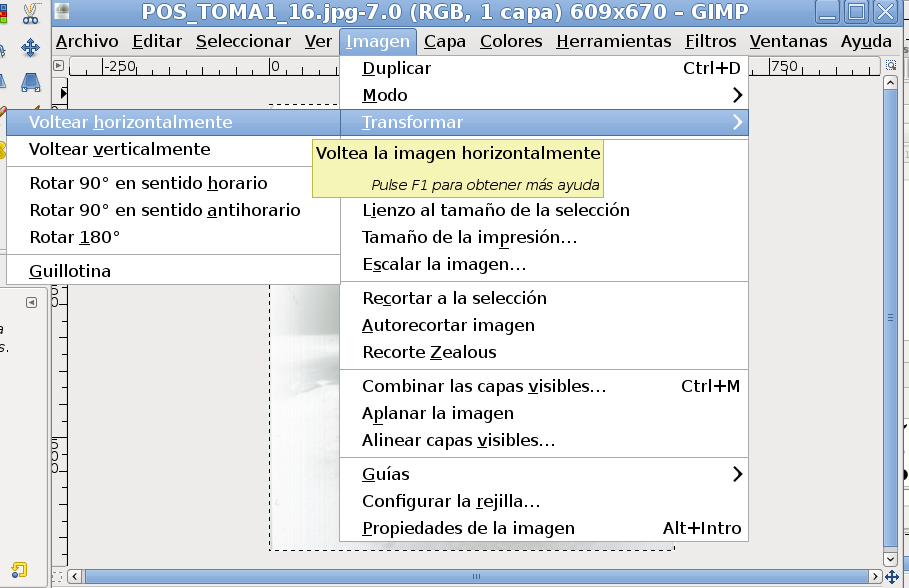Choose Guillotina from Transformar submenu
This screenshot has width=909, height=588.
click(173, 271)
